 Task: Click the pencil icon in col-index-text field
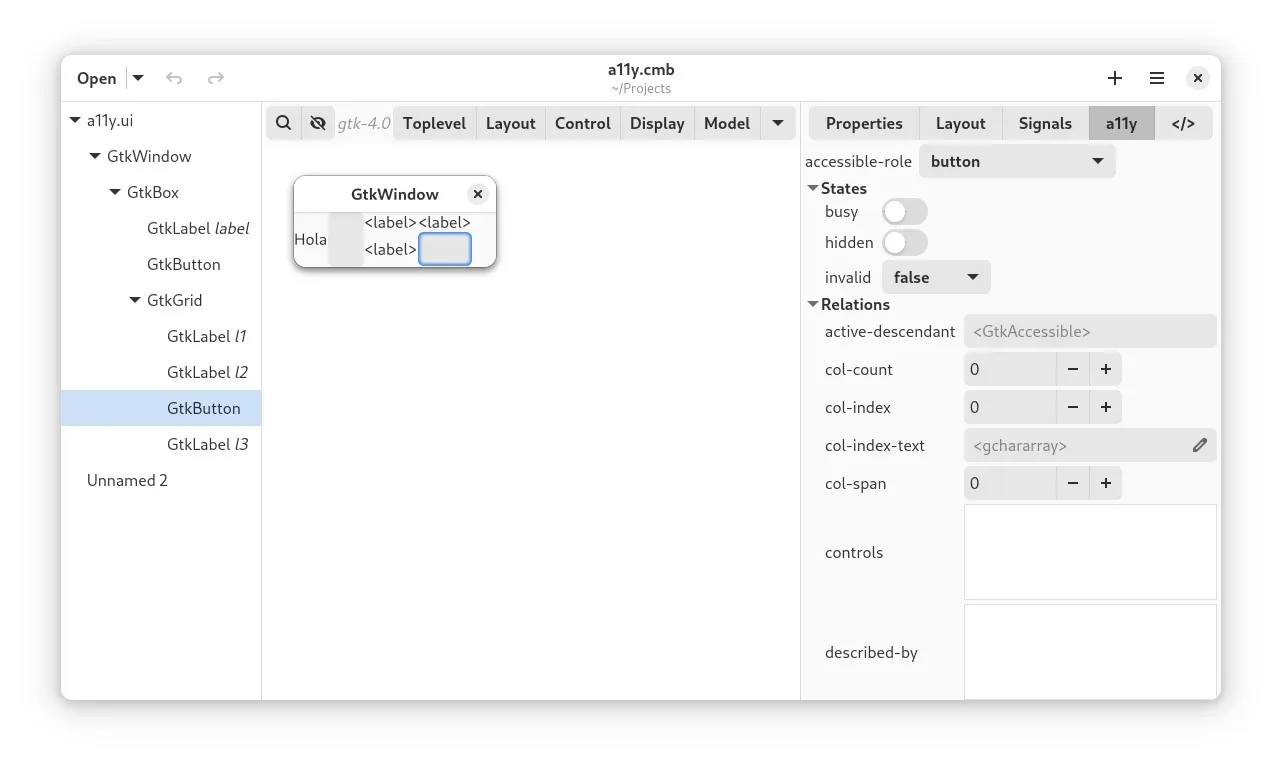(x=1200, y=445)
